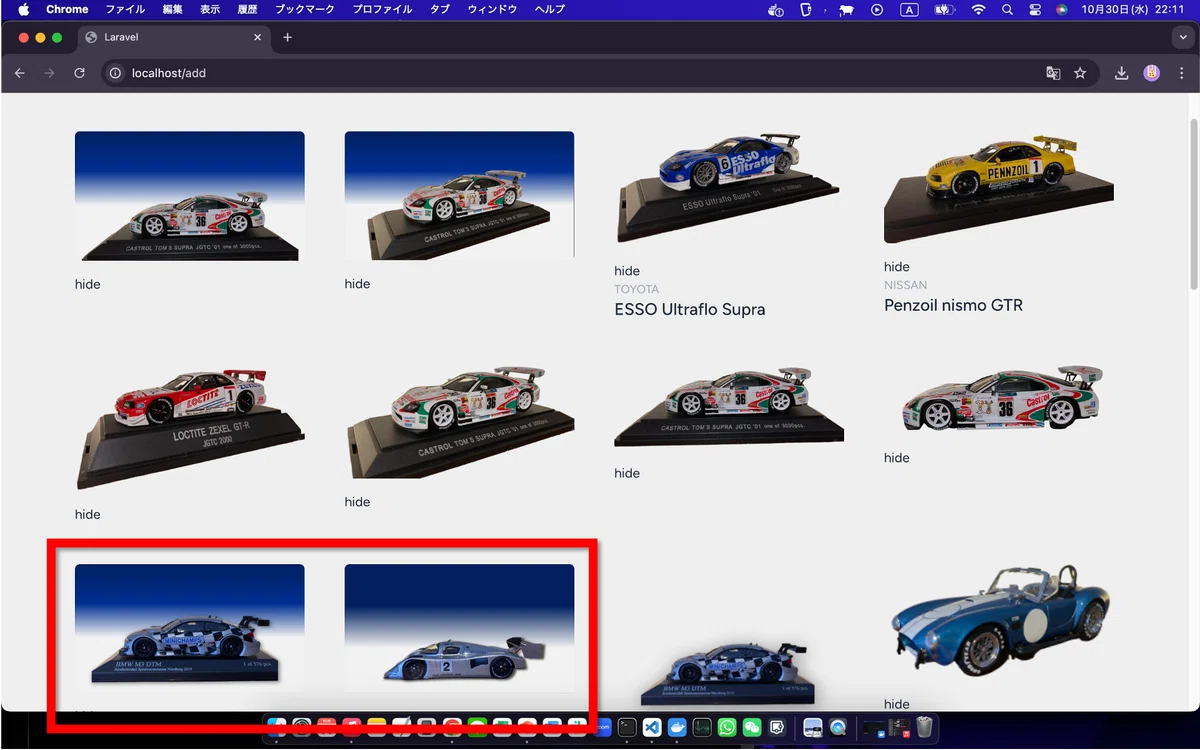
Task: Go back using the browser back arrow
Action: (x=19, y=73)
